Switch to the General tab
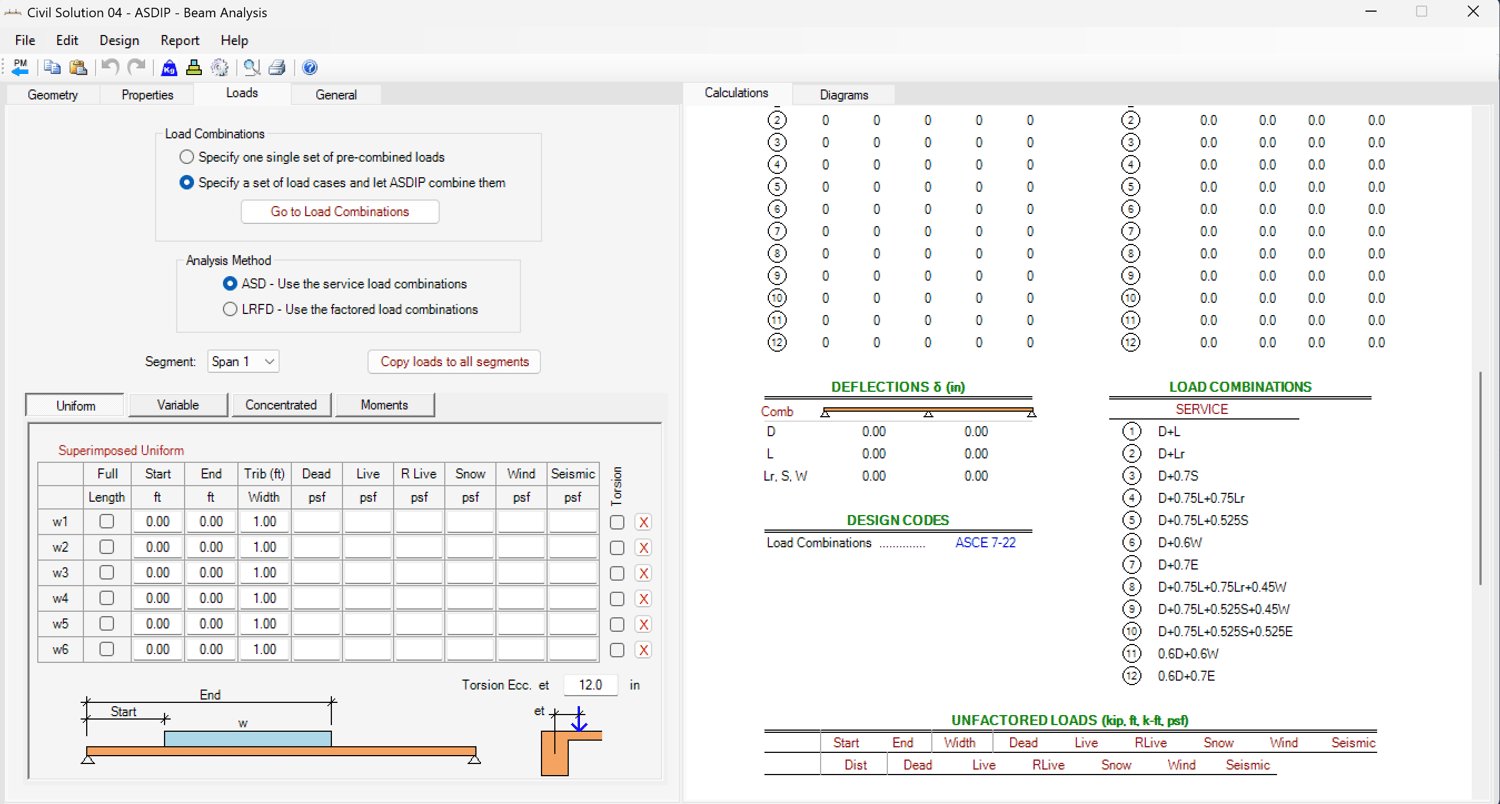 tap(336, 95)
